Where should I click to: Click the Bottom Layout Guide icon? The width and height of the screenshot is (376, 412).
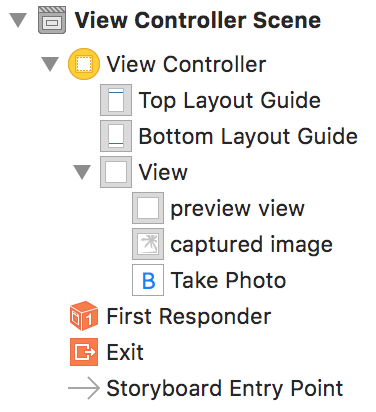point(116,136)
